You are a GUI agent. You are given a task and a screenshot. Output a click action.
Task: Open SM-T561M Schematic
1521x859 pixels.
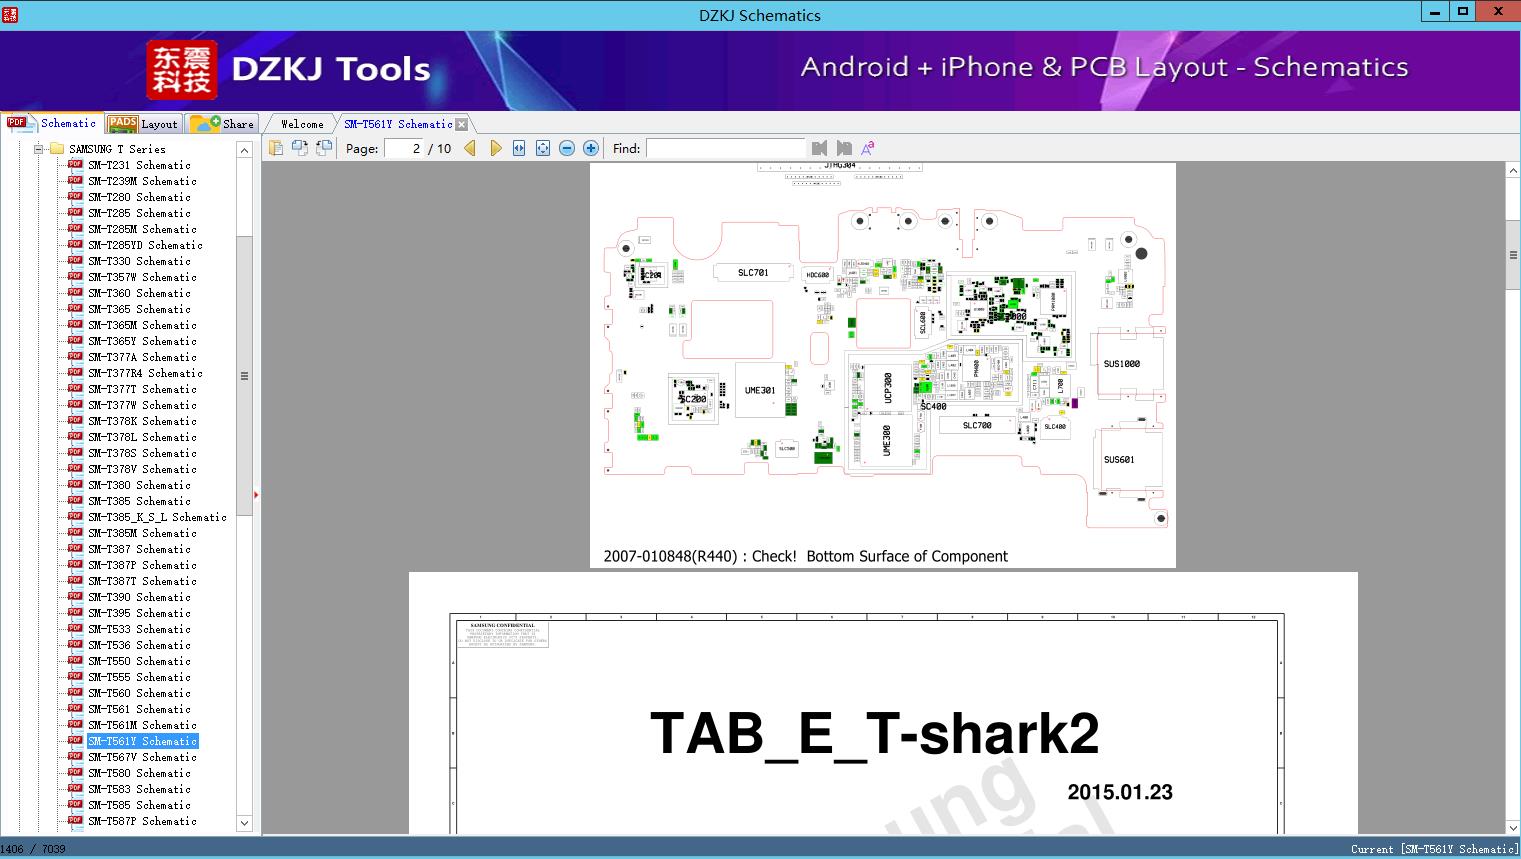(142, 725)
